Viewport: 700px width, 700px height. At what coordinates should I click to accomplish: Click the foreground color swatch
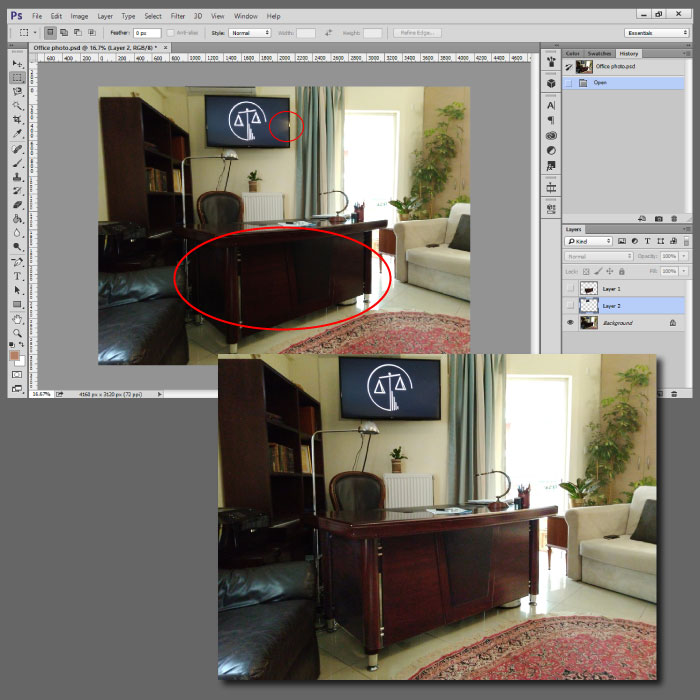coord(15,355)
